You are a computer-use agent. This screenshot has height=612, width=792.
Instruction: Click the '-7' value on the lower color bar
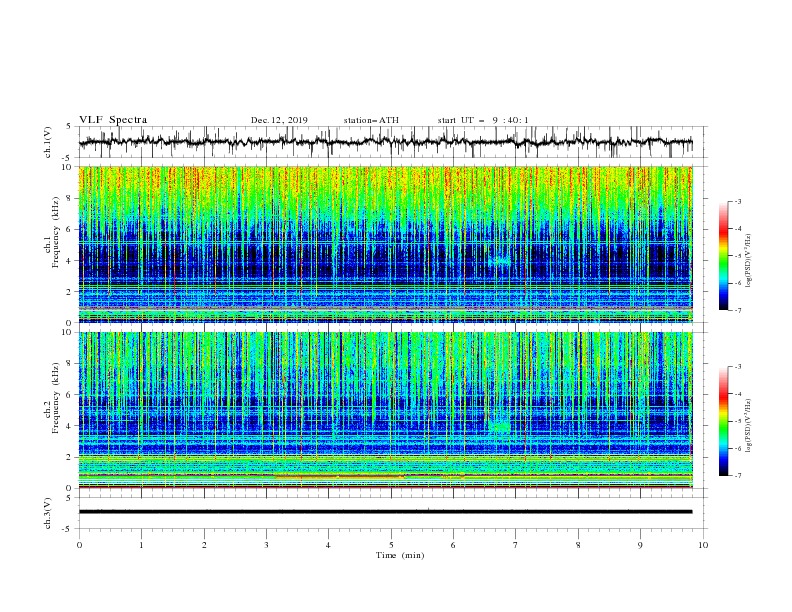(x=737, y=475)
